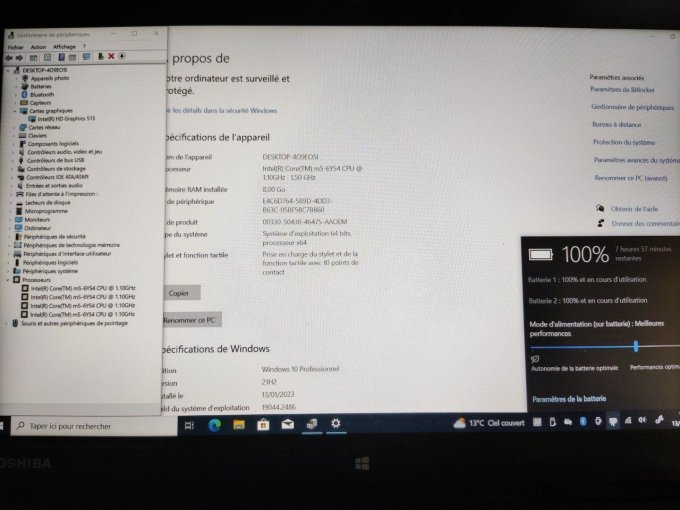The width and height of the screenshot is (680, 510).
Task: Select the Batteries category in device tree
Action: tap(37, 86)
